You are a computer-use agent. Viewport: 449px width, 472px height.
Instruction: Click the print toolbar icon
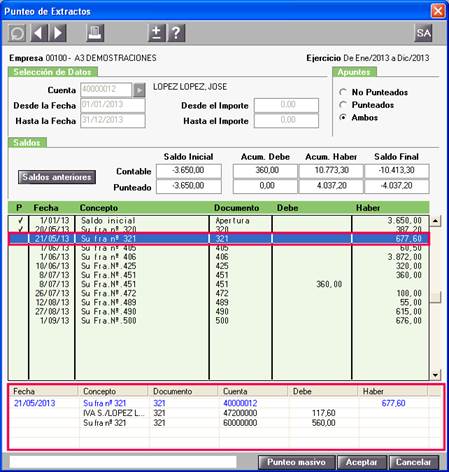click(95, 33)
